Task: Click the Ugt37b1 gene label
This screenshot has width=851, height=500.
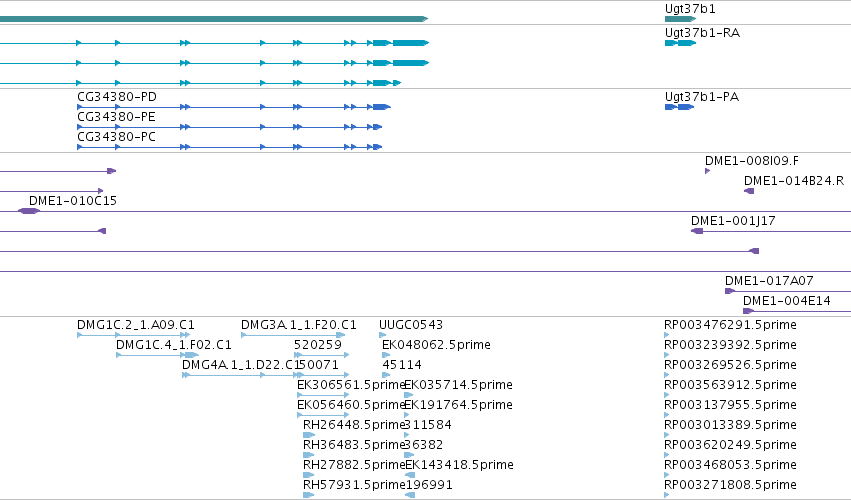Action: coord(690,9)
